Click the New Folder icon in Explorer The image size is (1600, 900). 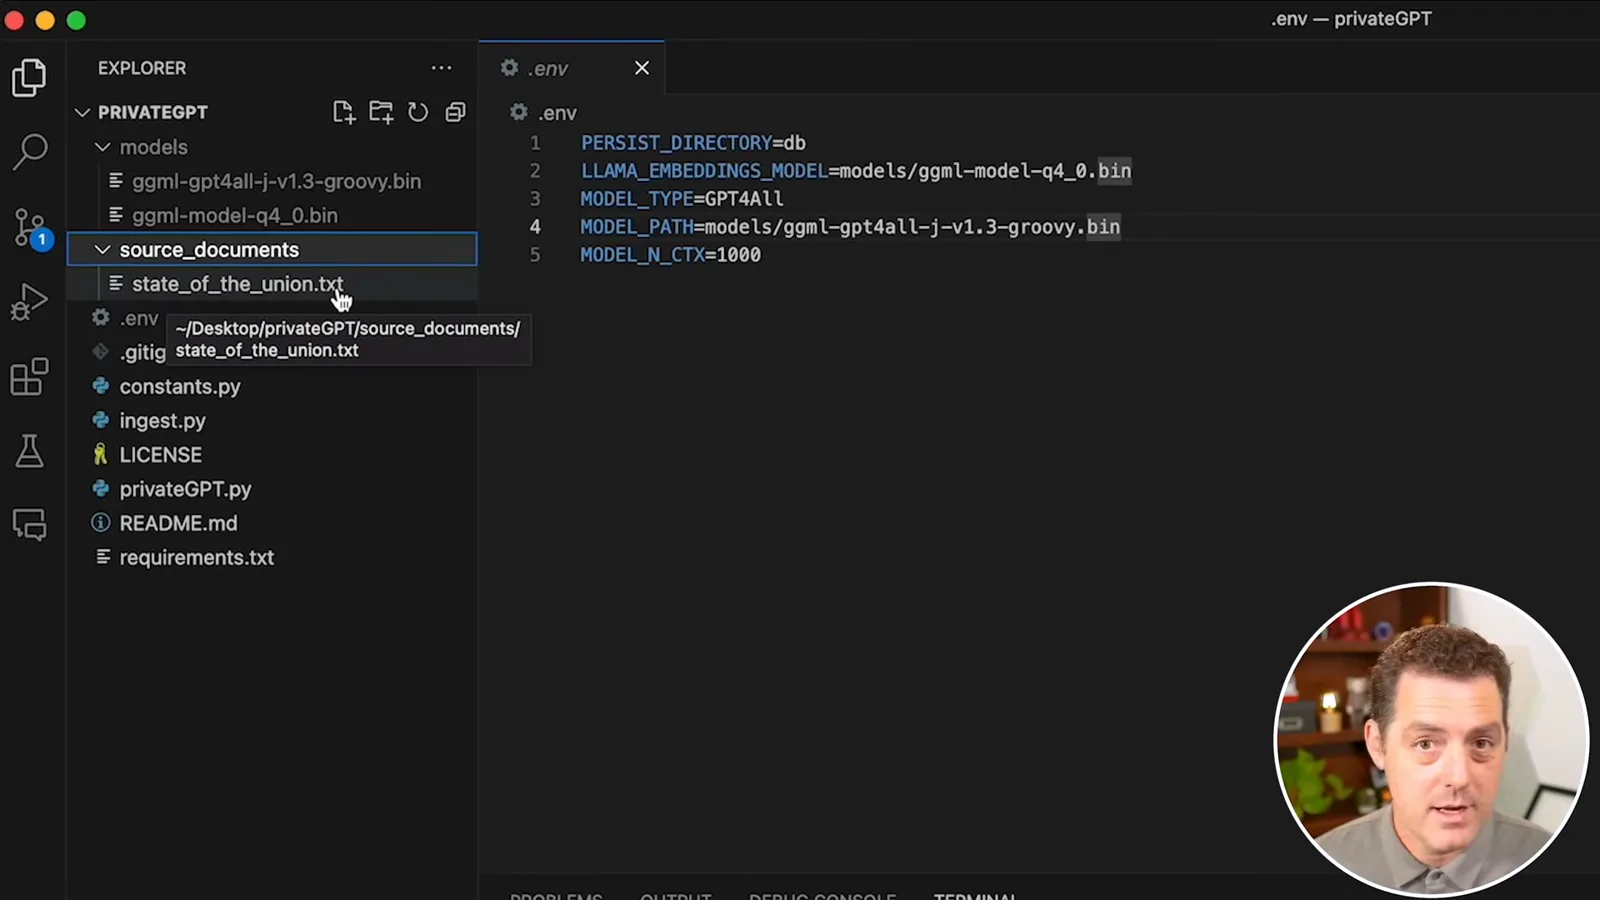click(381, 112)
